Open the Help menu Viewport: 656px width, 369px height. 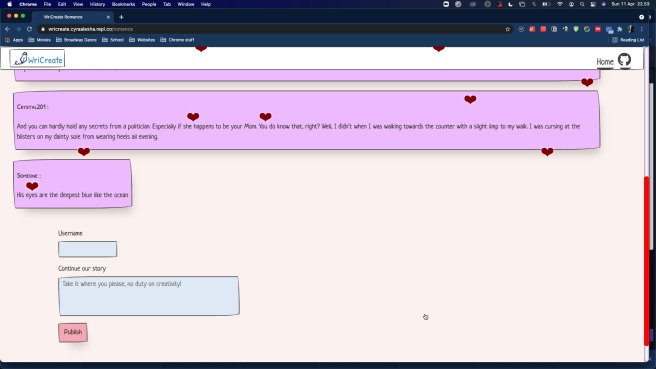point(206,4)
